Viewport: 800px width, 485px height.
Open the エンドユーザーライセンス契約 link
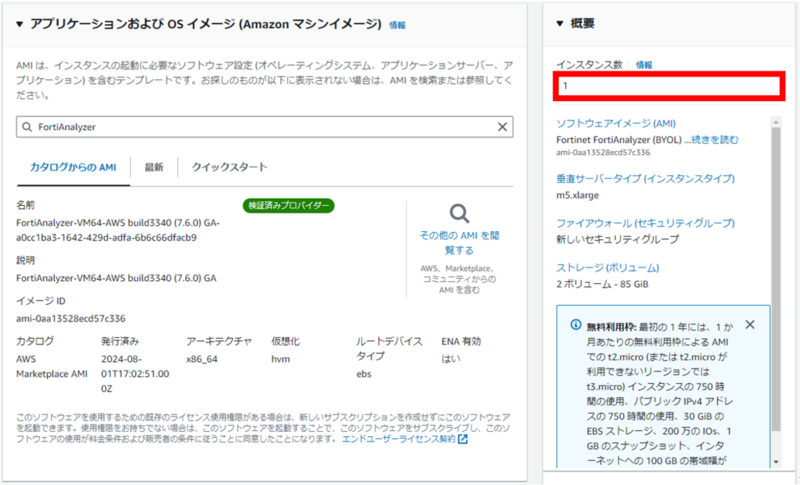[x=398, y=439]
